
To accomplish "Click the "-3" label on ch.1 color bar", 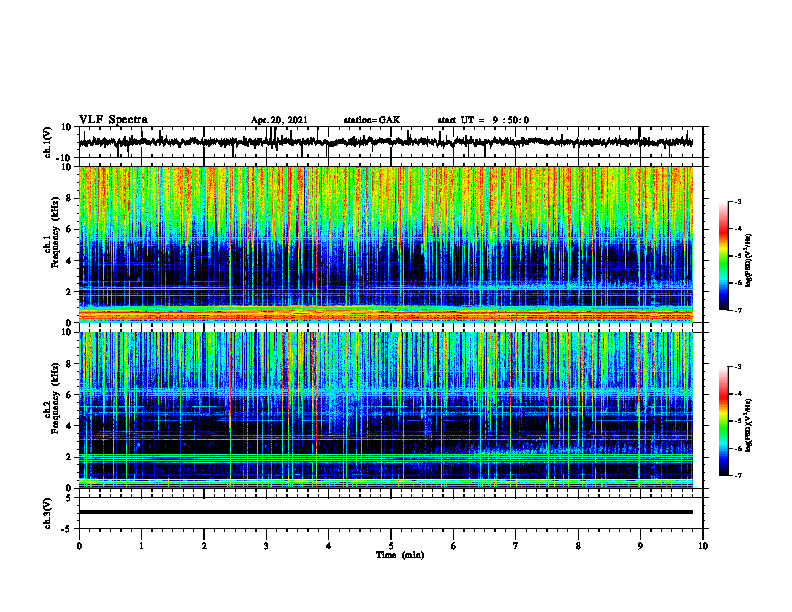I will click(x=738, y=201).
